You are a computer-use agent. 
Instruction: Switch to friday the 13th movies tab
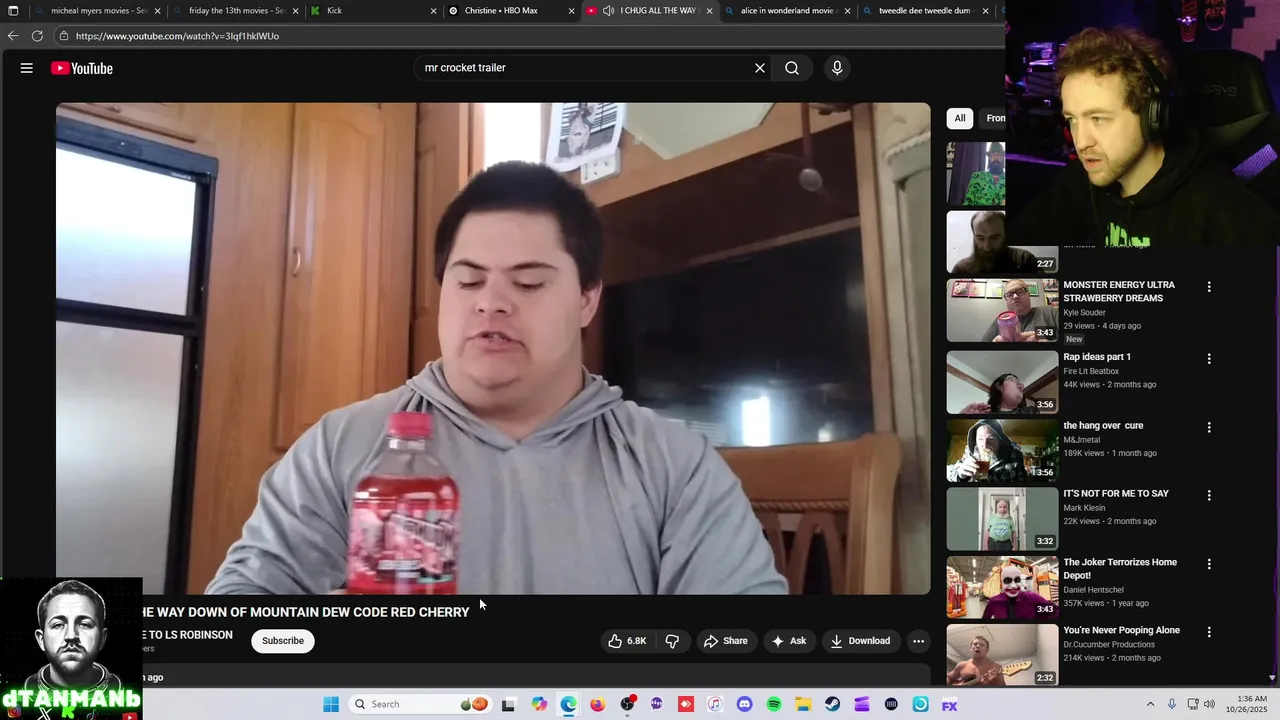(236, 11)
